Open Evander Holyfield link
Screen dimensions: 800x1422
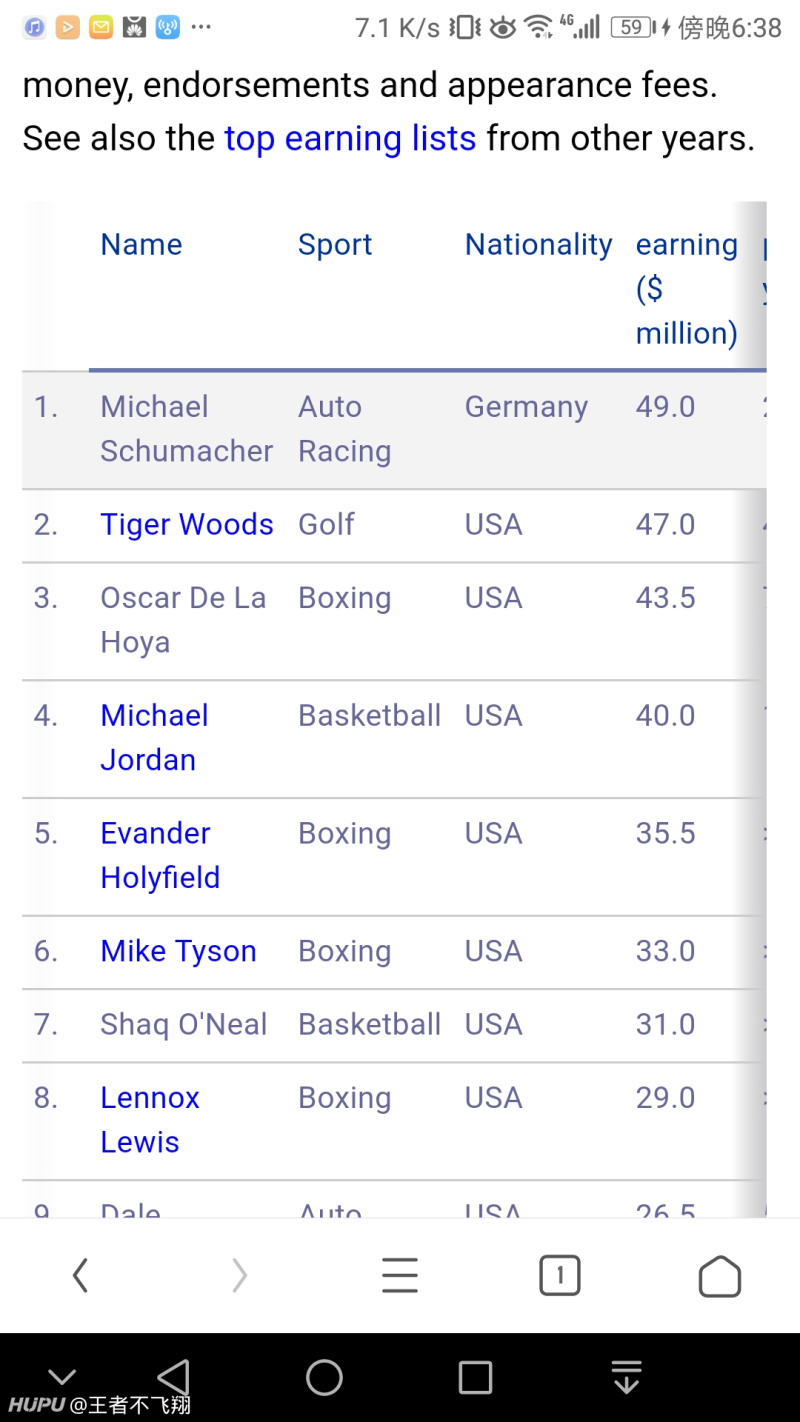coord(160,855)
